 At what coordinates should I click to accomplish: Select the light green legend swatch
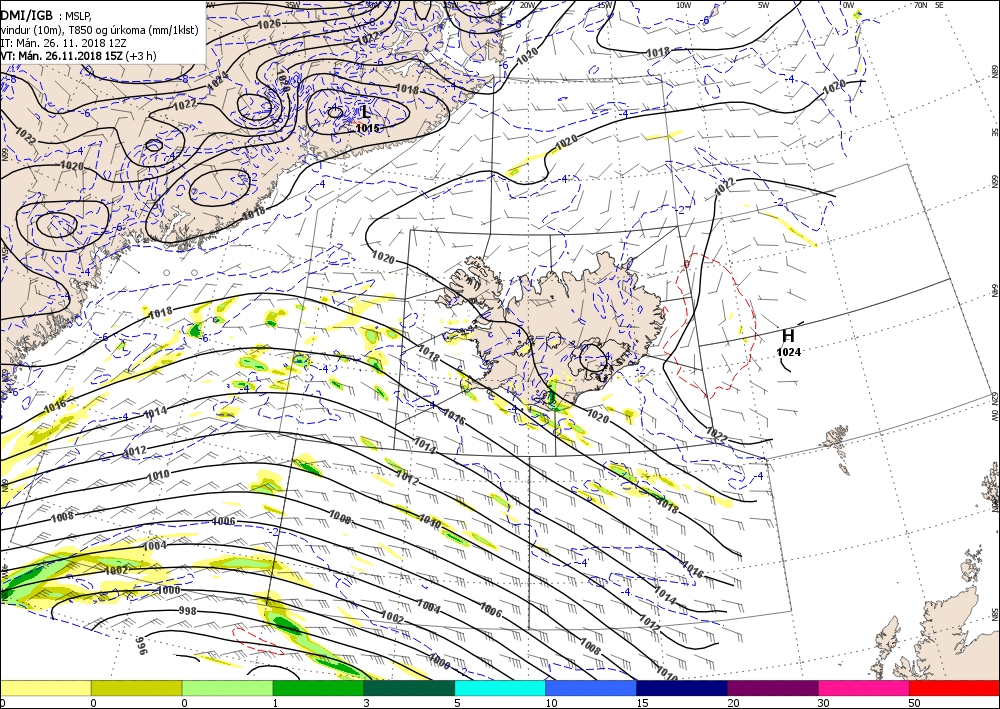click(x=228, y=688)
